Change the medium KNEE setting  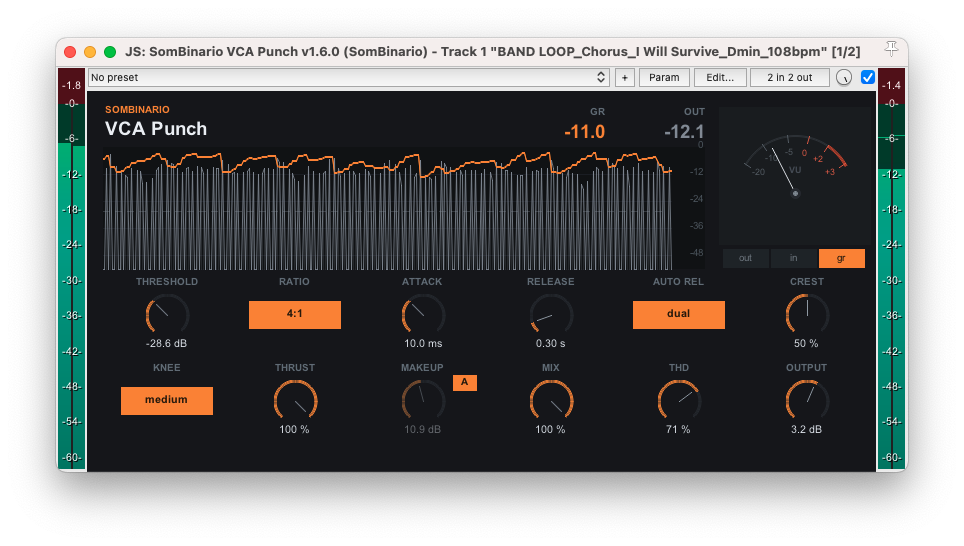[167, 400]
